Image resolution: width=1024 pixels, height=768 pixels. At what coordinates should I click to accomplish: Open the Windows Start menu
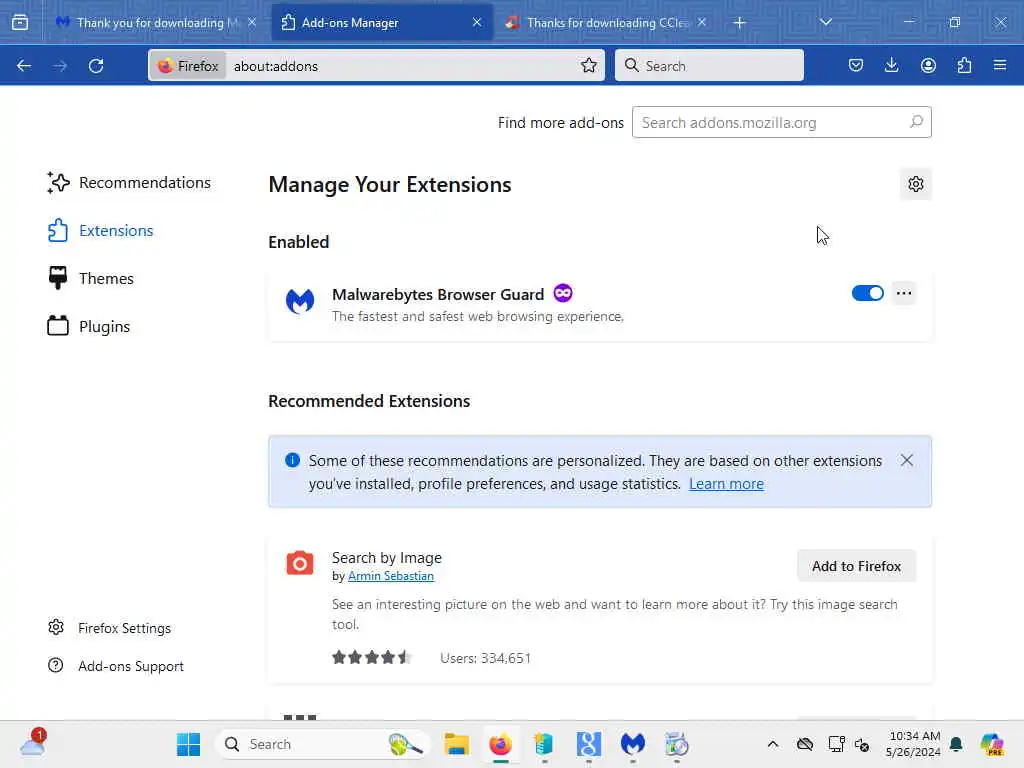click(x=188, y=744)
